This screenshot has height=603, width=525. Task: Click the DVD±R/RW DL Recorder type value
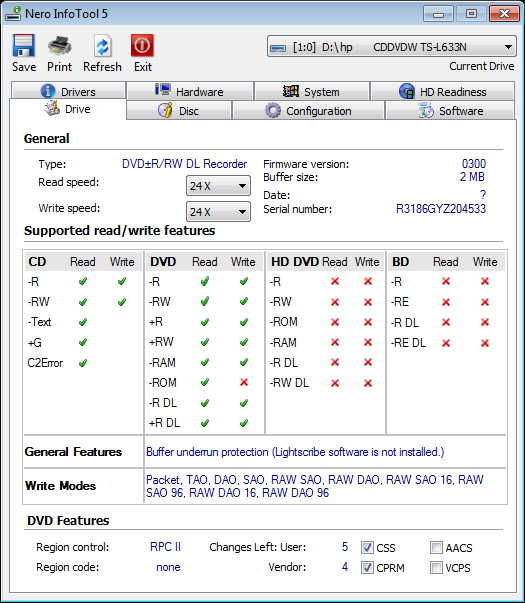click(184, 164)
